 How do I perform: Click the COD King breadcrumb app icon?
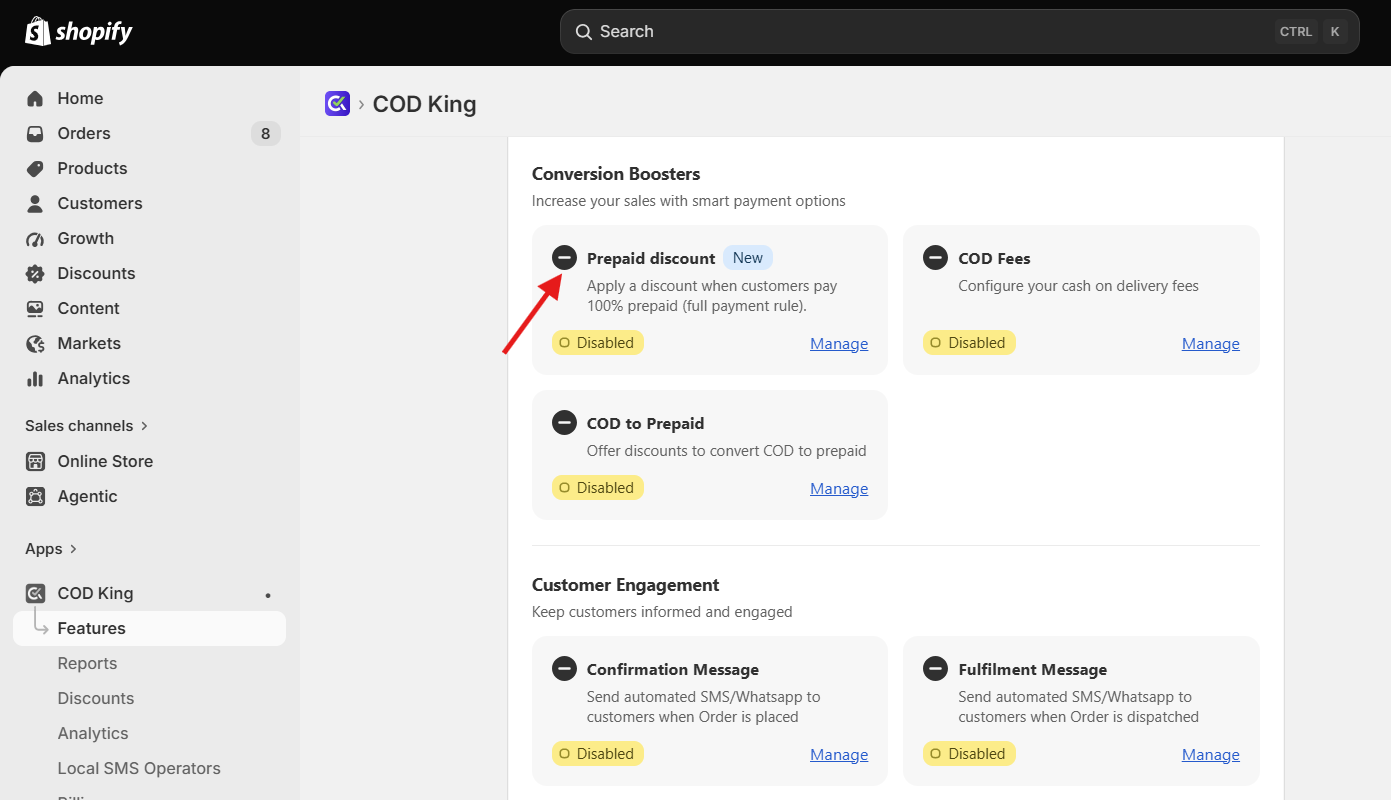(337, 104)
